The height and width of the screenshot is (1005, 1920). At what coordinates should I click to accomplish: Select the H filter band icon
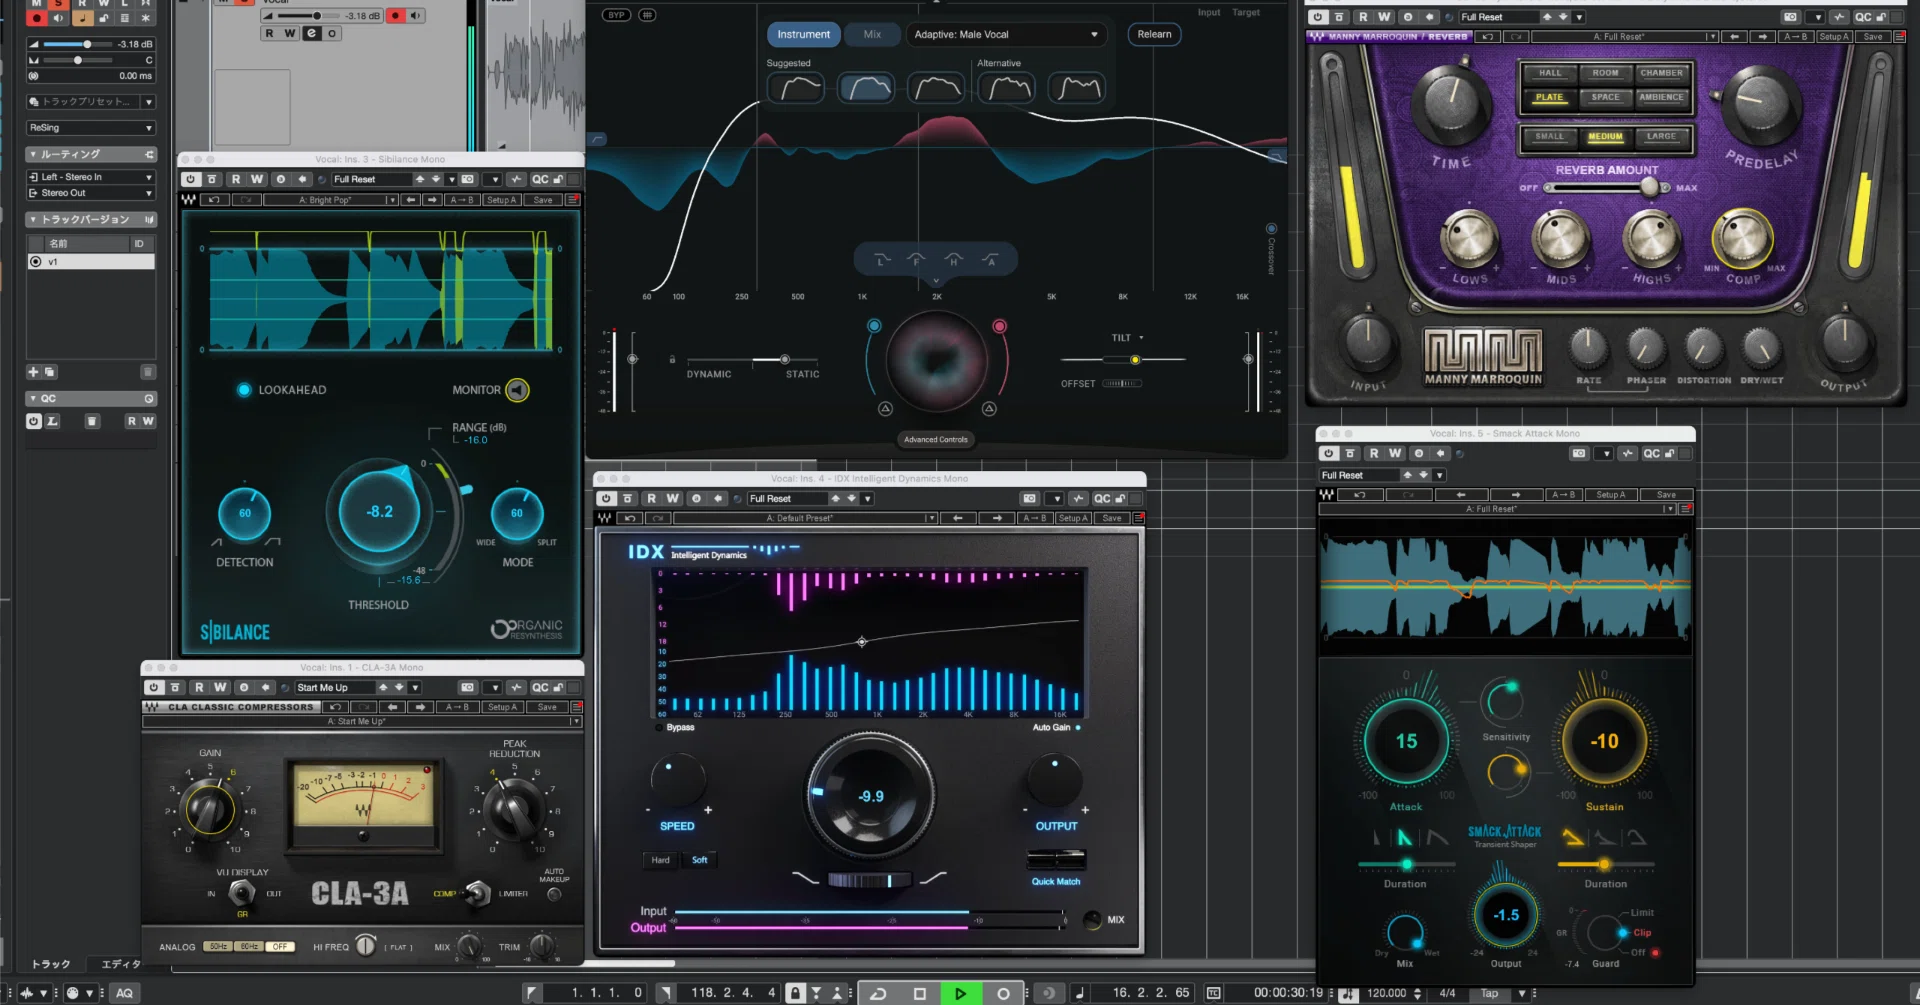click(953, 260)
